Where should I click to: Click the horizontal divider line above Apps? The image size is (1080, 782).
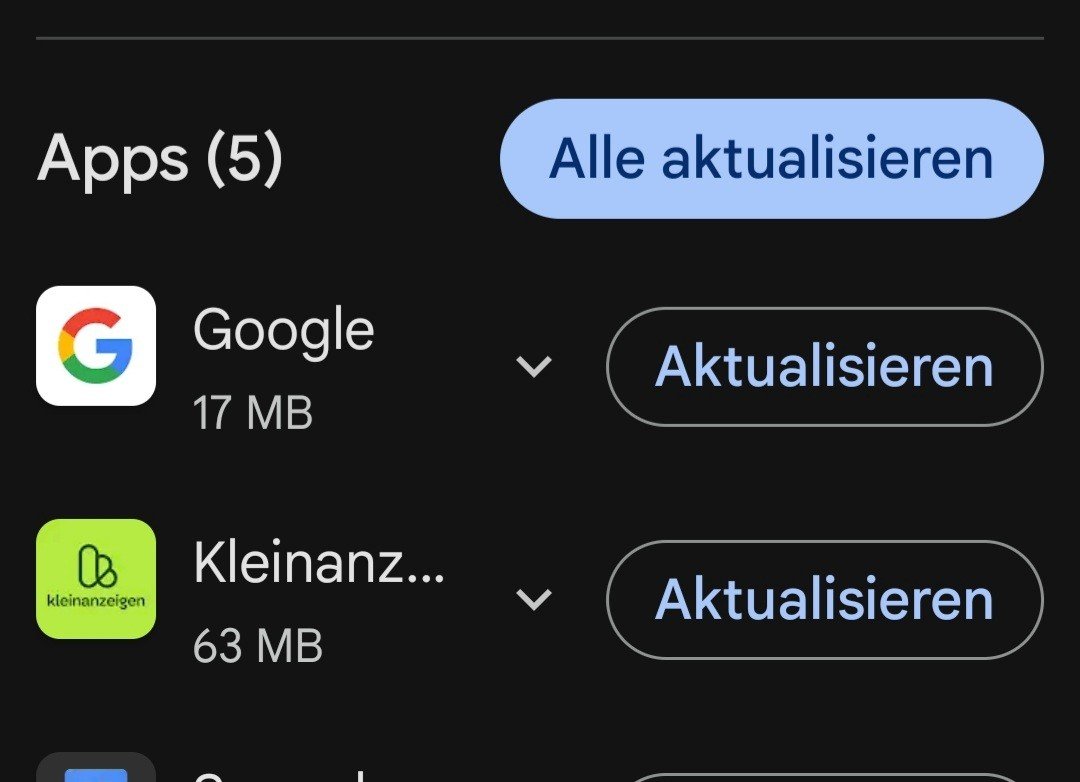tap(540, 39)
